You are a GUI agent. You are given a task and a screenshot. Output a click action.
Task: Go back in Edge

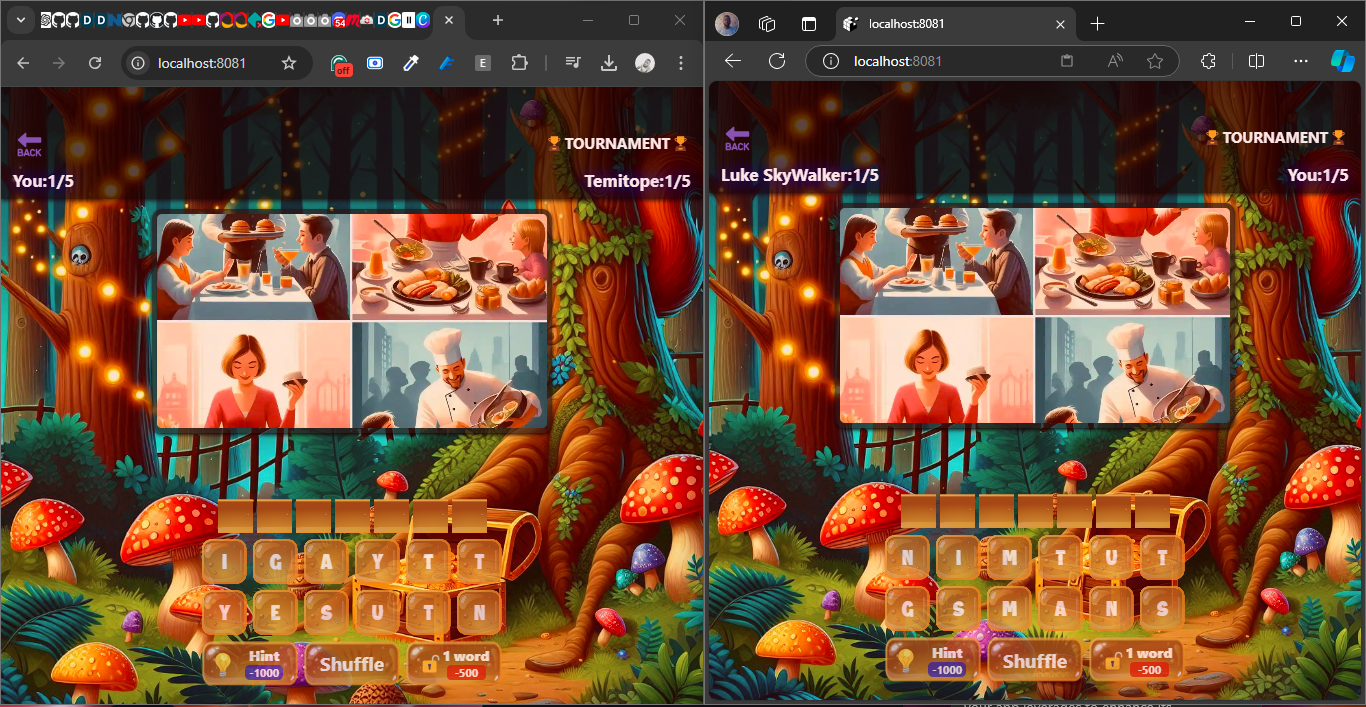click(733, 61)
